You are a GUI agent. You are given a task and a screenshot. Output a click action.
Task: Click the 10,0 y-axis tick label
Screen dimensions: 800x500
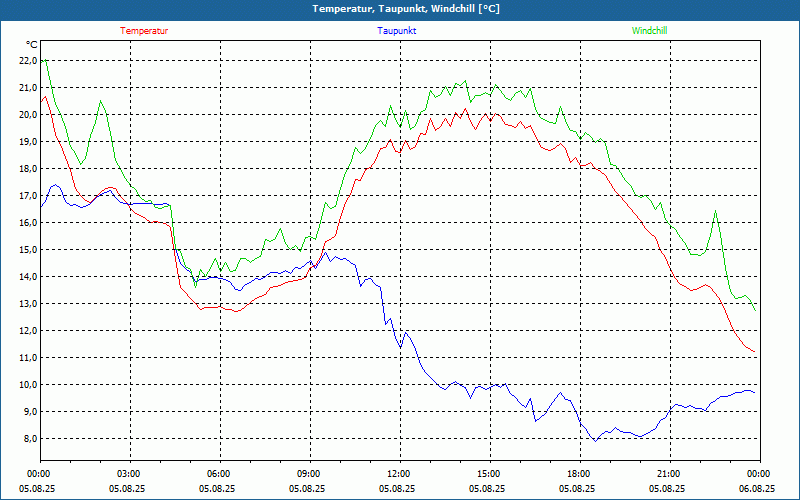tap(28, 385)
